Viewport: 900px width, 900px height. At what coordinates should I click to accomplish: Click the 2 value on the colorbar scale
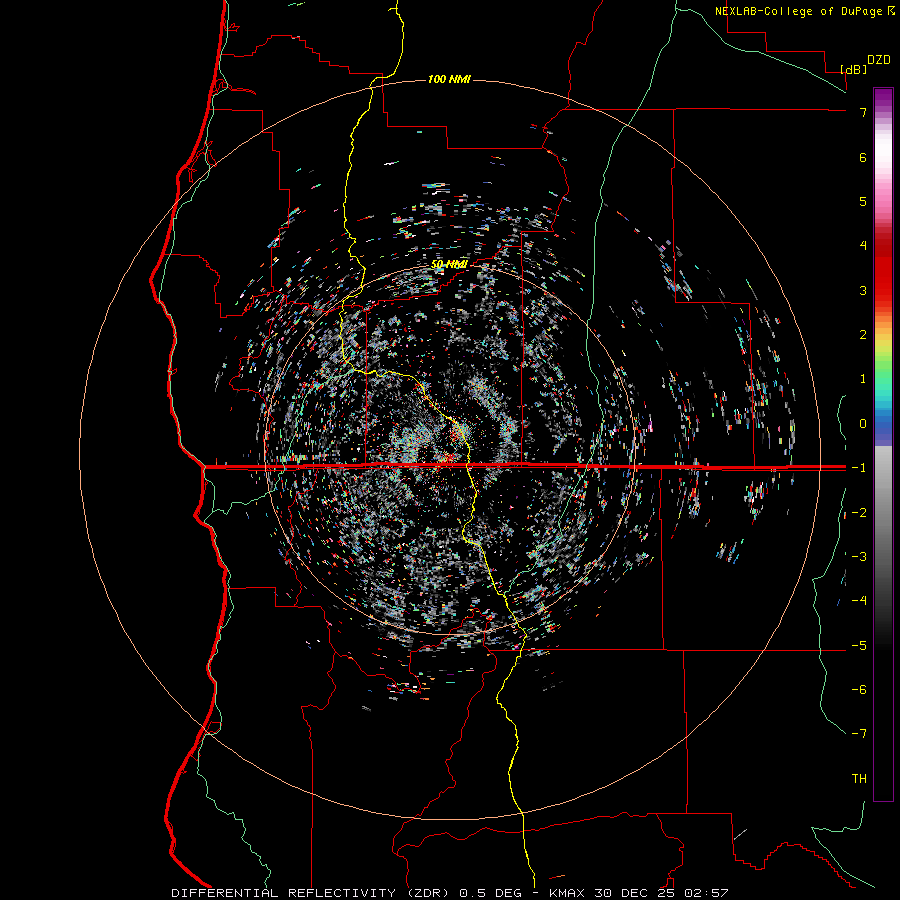pos(863,335)
